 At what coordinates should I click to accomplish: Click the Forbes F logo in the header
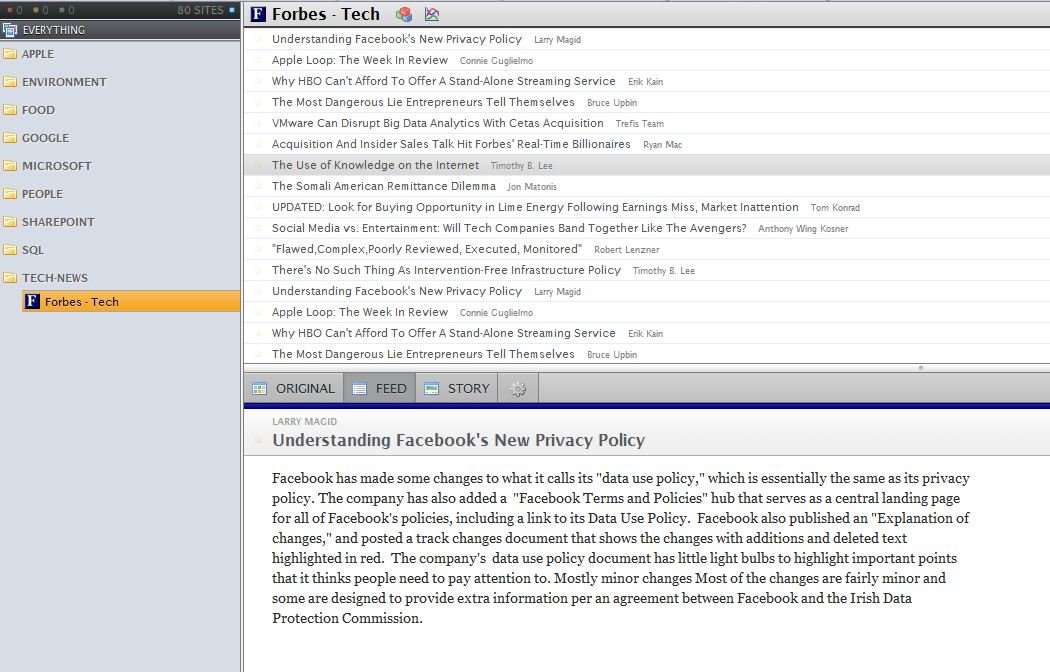[258, 14]
